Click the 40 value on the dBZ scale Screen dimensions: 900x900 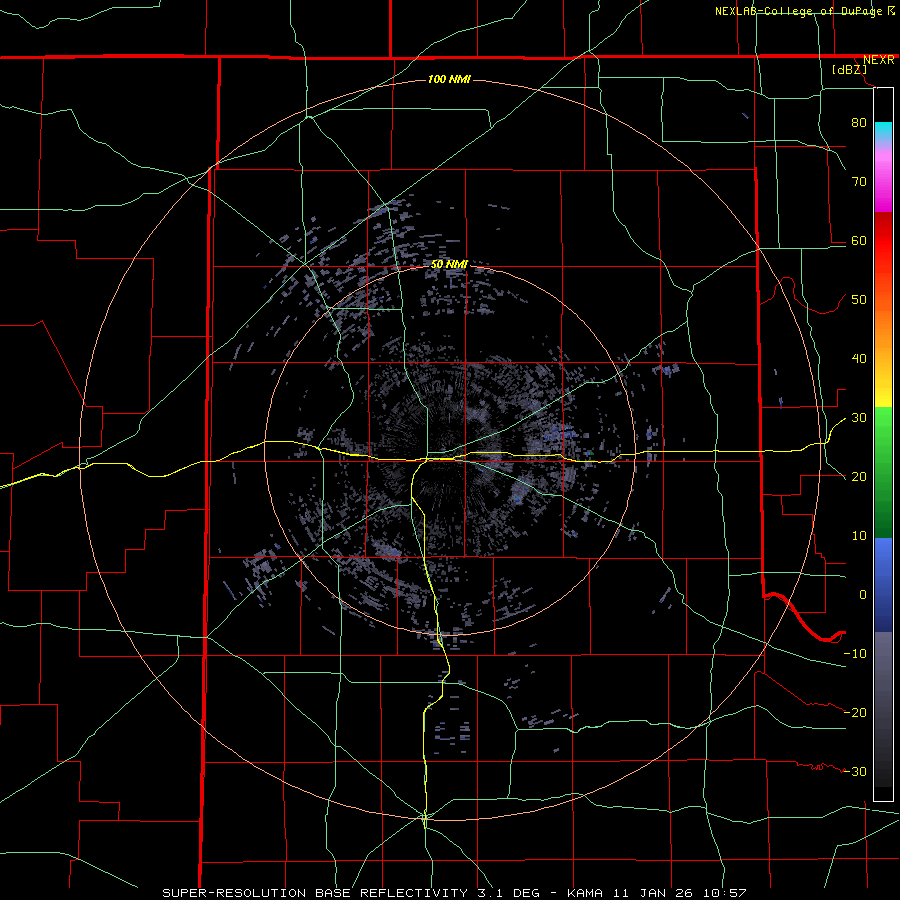click(859, 359)
